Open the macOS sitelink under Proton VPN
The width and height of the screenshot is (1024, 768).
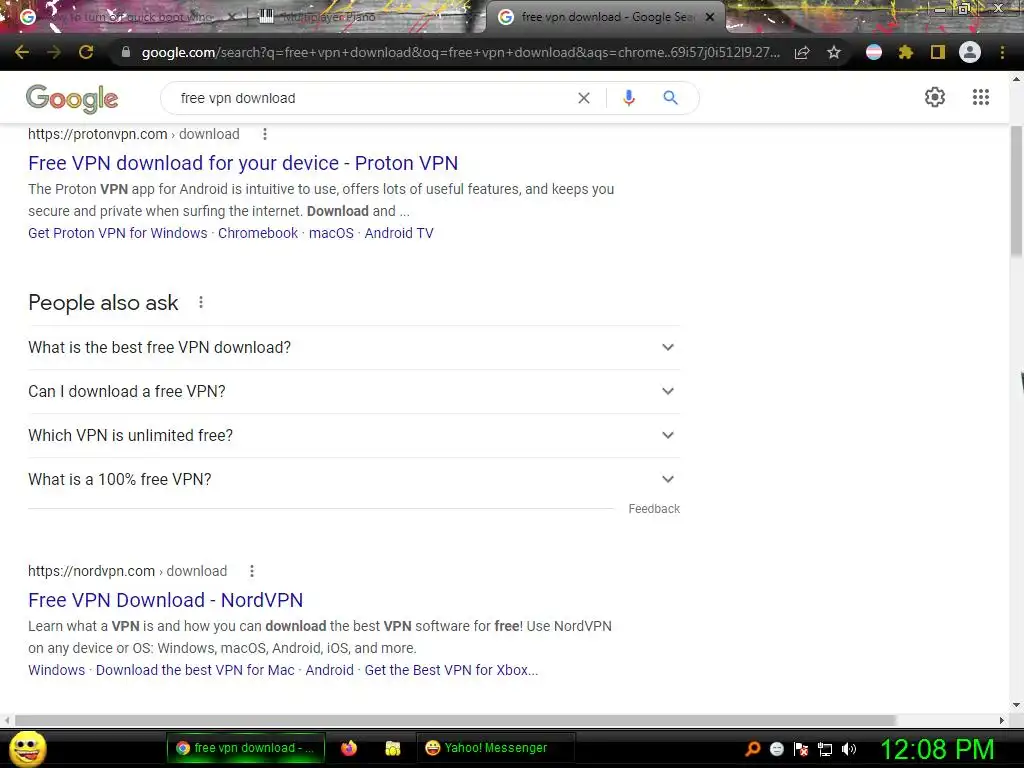tap(331, 233)
